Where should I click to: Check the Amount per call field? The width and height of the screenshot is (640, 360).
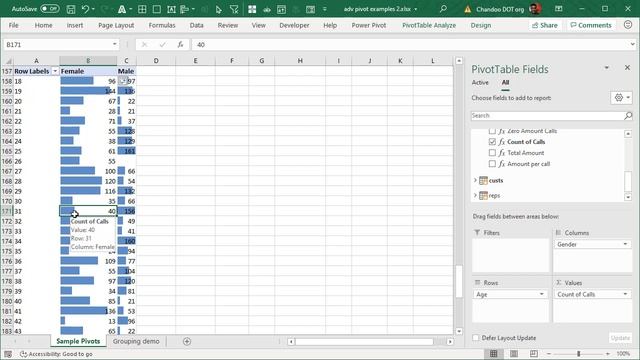(x=492, y=164)
